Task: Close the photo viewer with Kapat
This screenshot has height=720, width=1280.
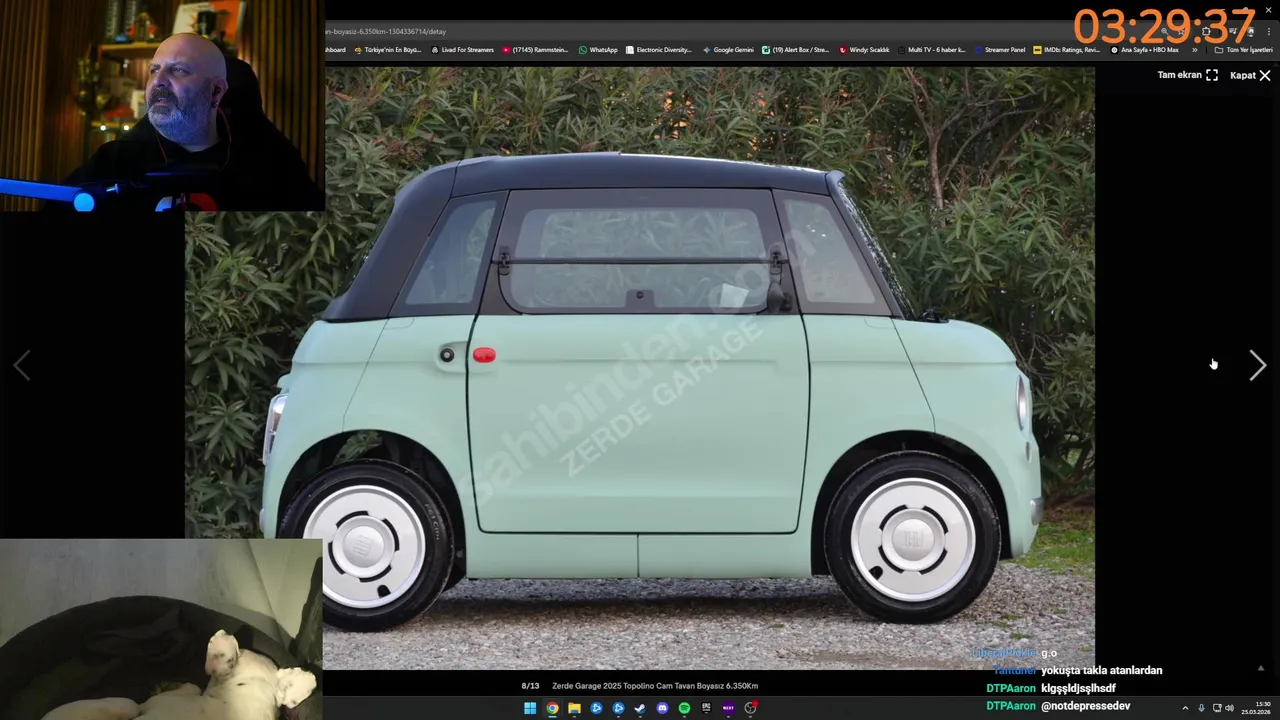Action: (1250, 75)
